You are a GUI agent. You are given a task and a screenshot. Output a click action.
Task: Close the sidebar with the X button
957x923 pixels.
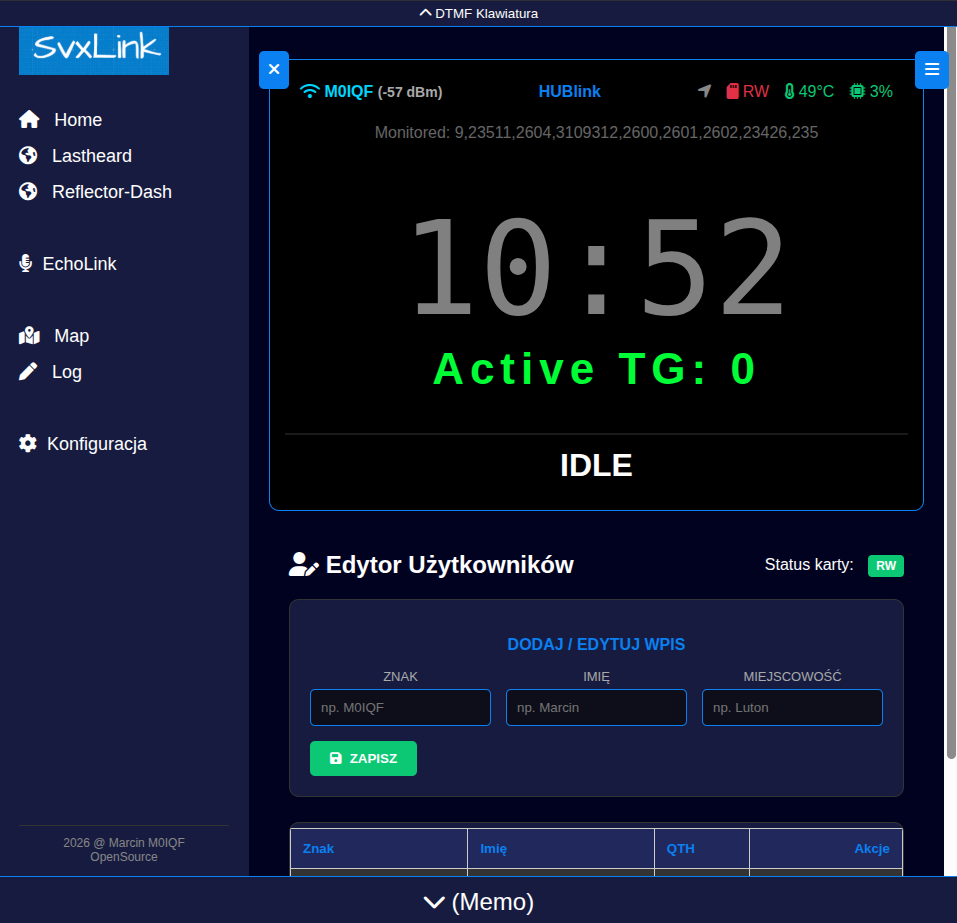(x=274, y=70)
